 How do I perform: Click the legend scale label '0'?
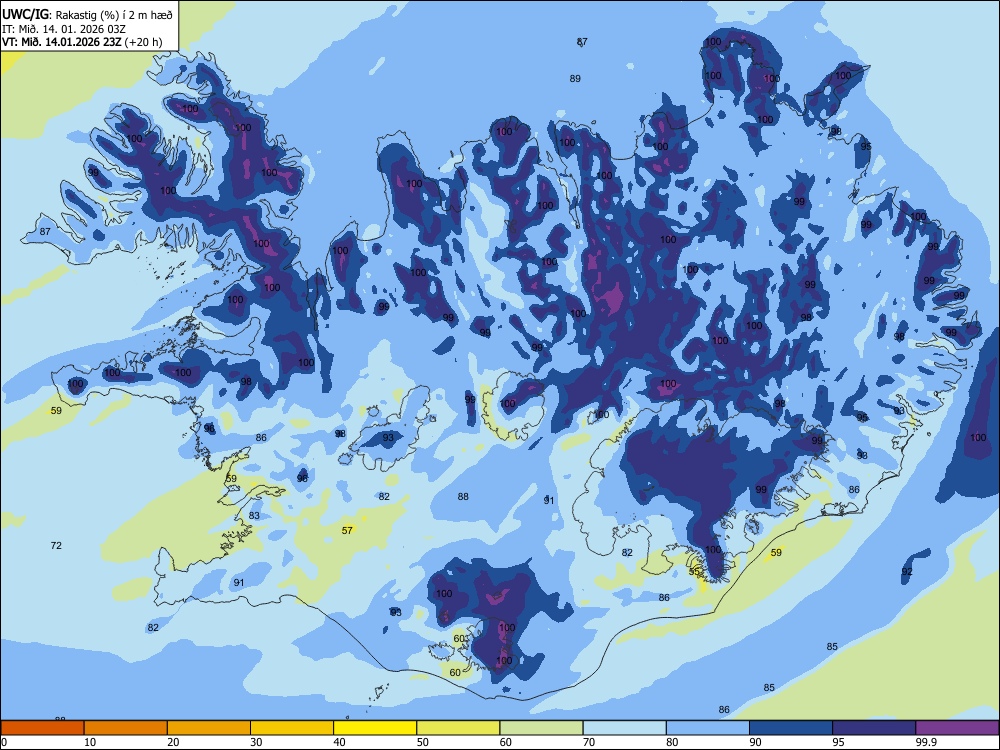coord(4,742)
